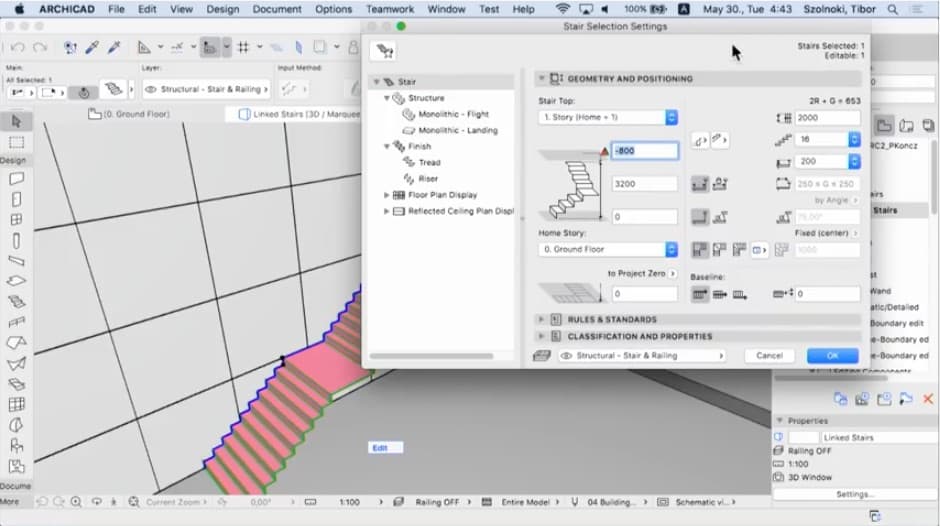Toggle the element snap guide button in toolbar

pos(209,47)
